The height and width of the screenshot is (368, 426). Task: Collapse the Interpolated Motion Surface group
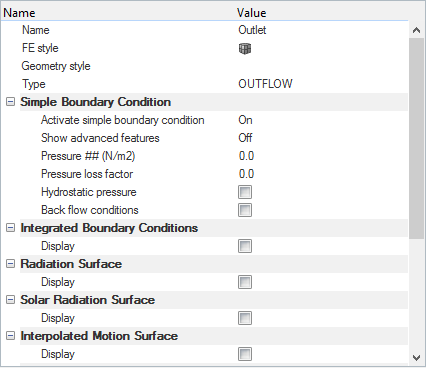pos(11,336)
